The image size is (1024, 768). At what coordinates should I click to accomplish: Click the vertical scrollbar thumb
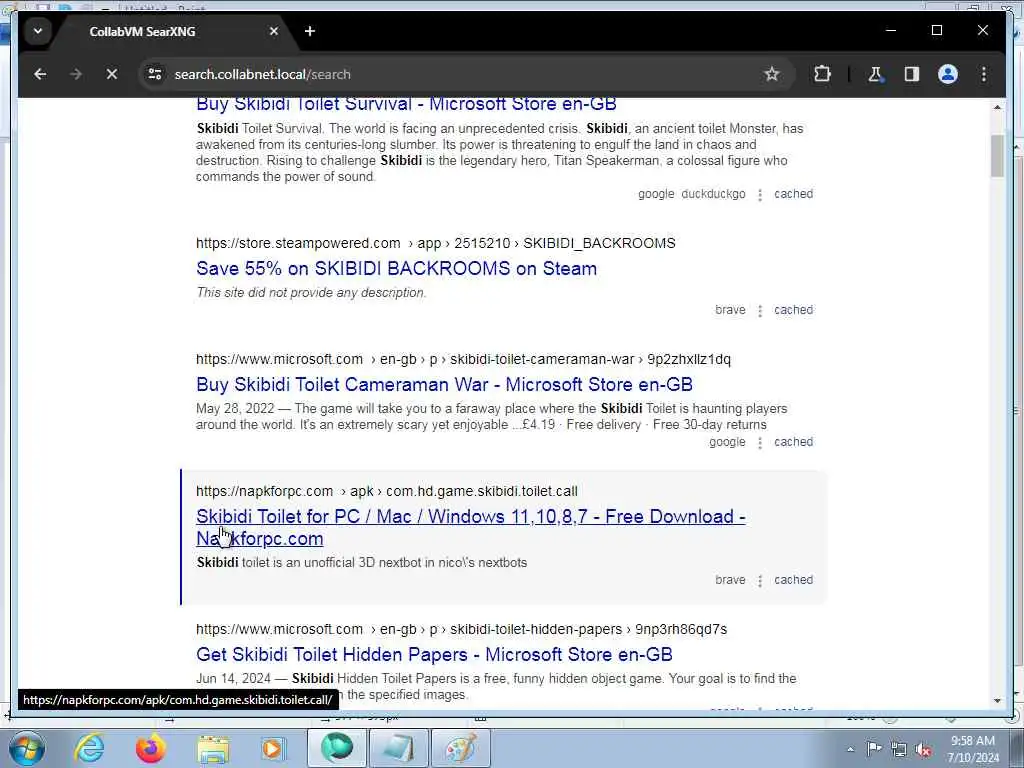pyautogui.click(x=997, y=155)
